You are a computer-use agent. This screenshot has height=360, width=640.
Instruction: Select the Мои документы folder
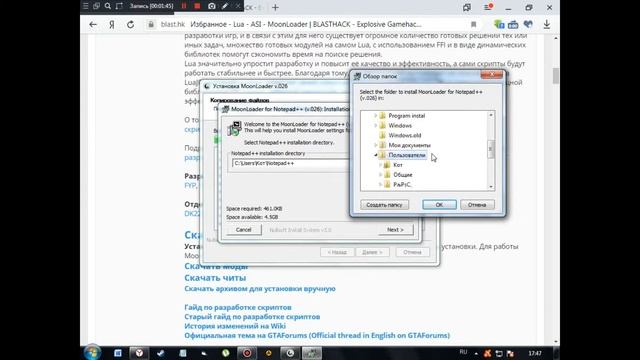(409, 145)
